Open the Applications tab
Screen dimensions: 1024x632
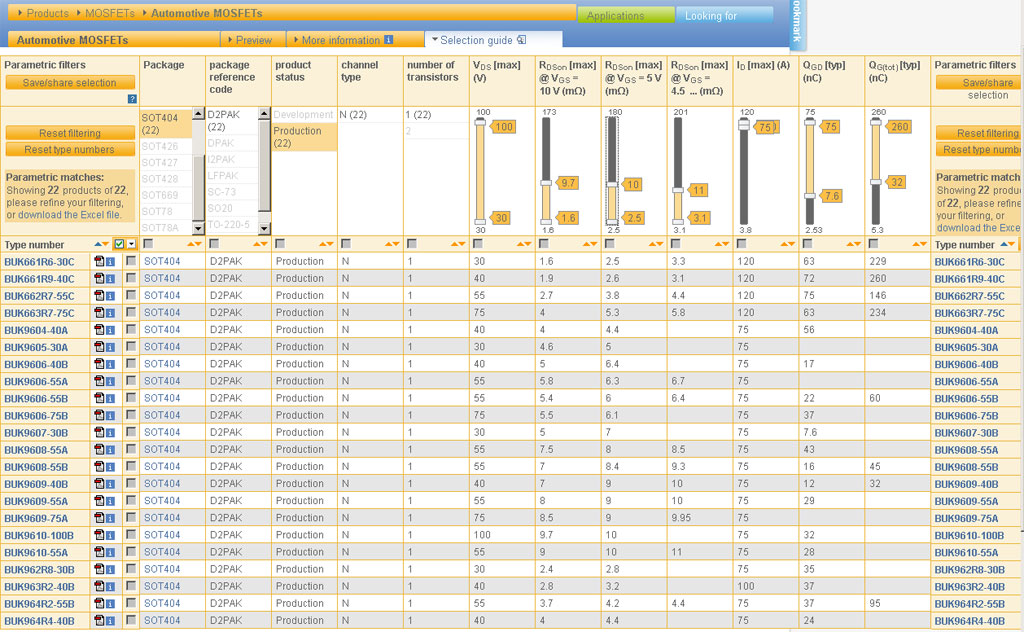click(x=615, y=16)
